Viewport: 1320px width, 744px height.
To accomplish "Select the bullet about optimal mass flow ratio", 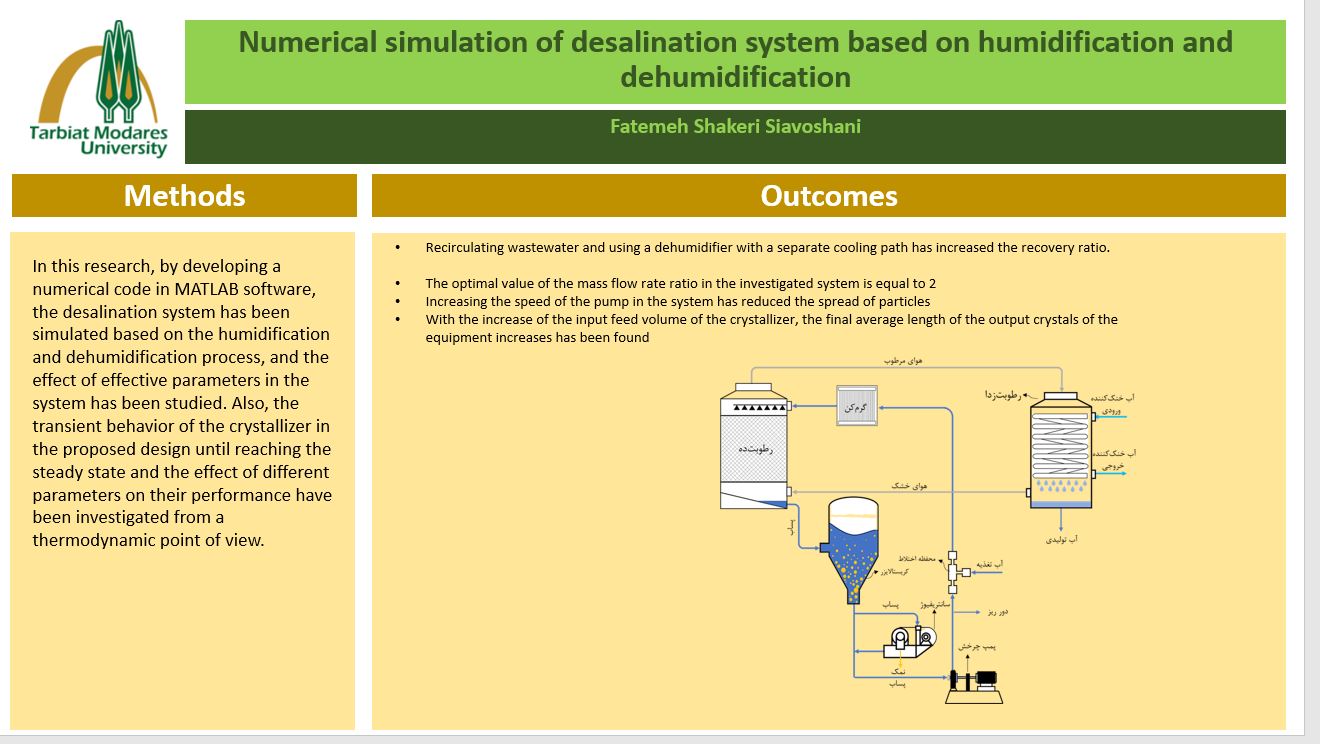I will (680, 284).
